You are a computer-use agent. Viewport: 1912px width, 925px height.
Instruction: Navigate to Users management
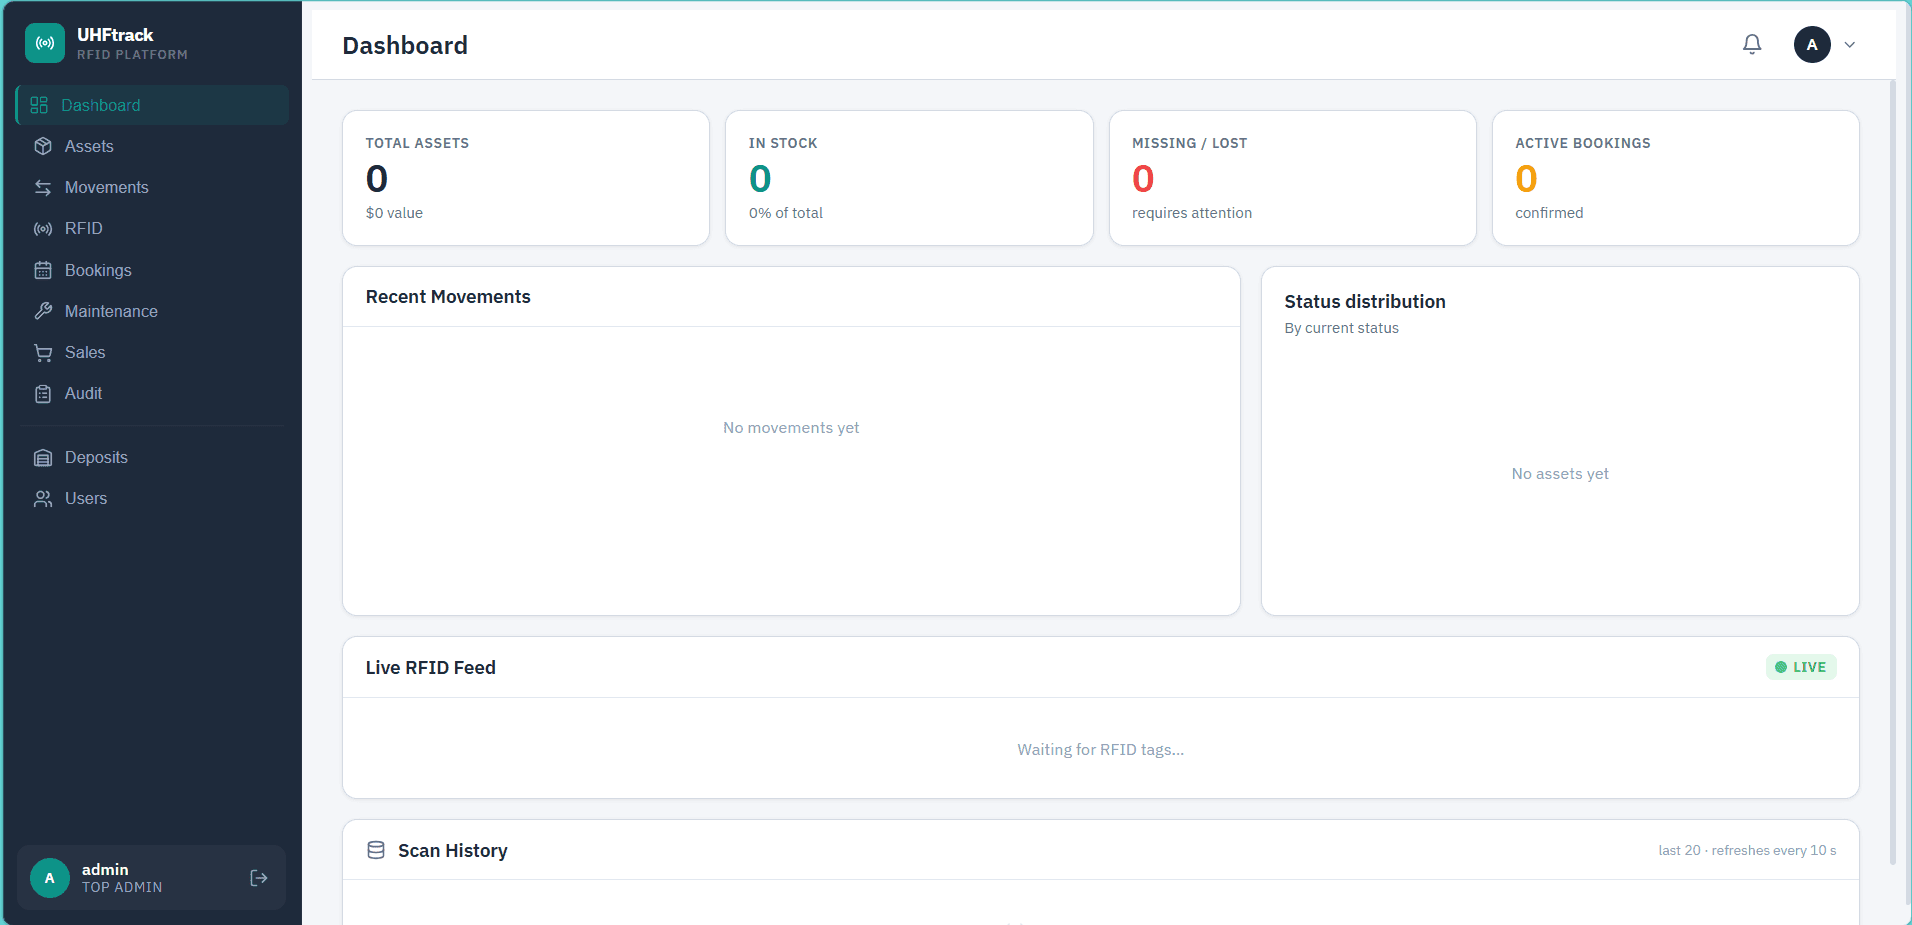[x=152, y=498]
